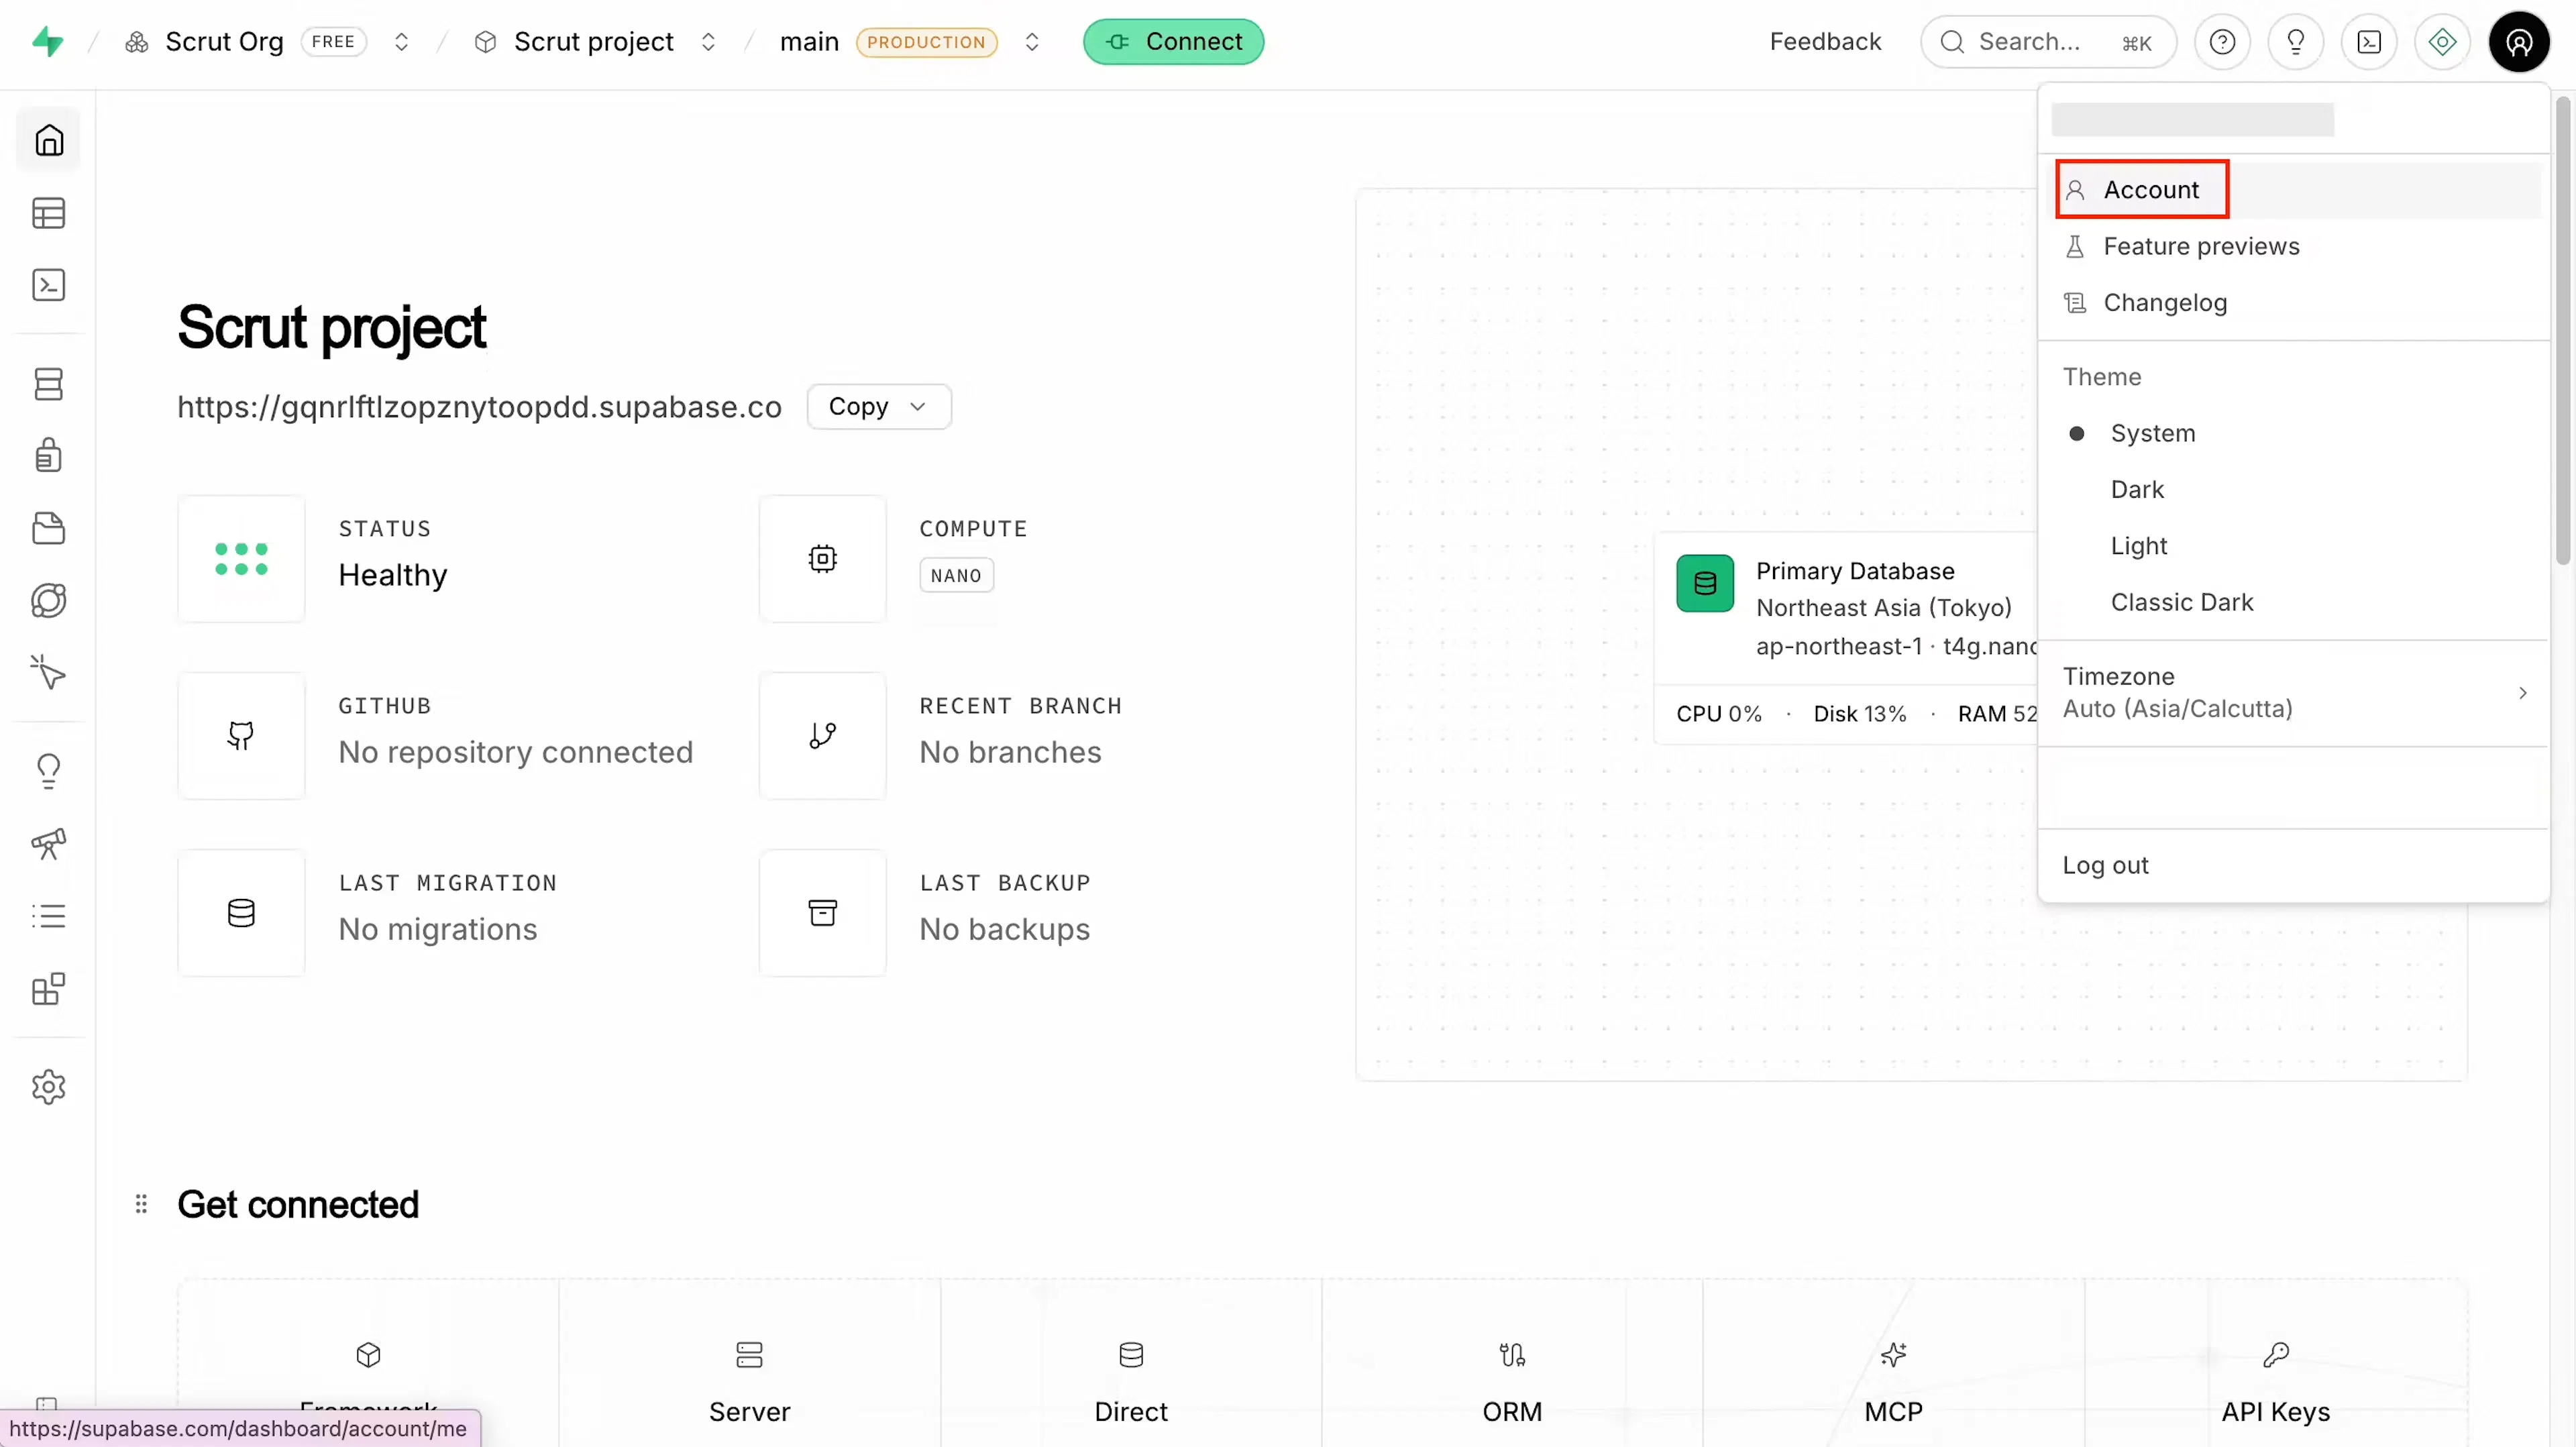Expand the Scrut project switcher chevrons
This screenshot has height=1447, width=2576.
[x=708, y=42]
